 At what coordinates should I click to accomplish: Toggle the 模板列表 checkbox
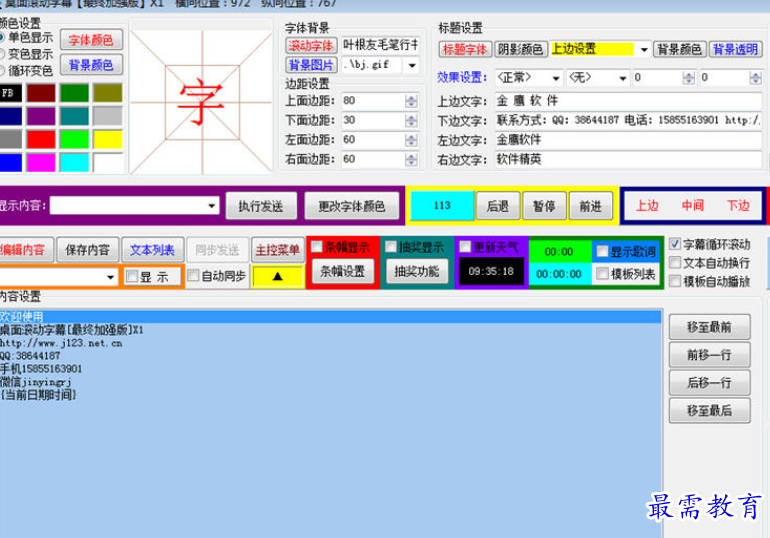(602, 274)
